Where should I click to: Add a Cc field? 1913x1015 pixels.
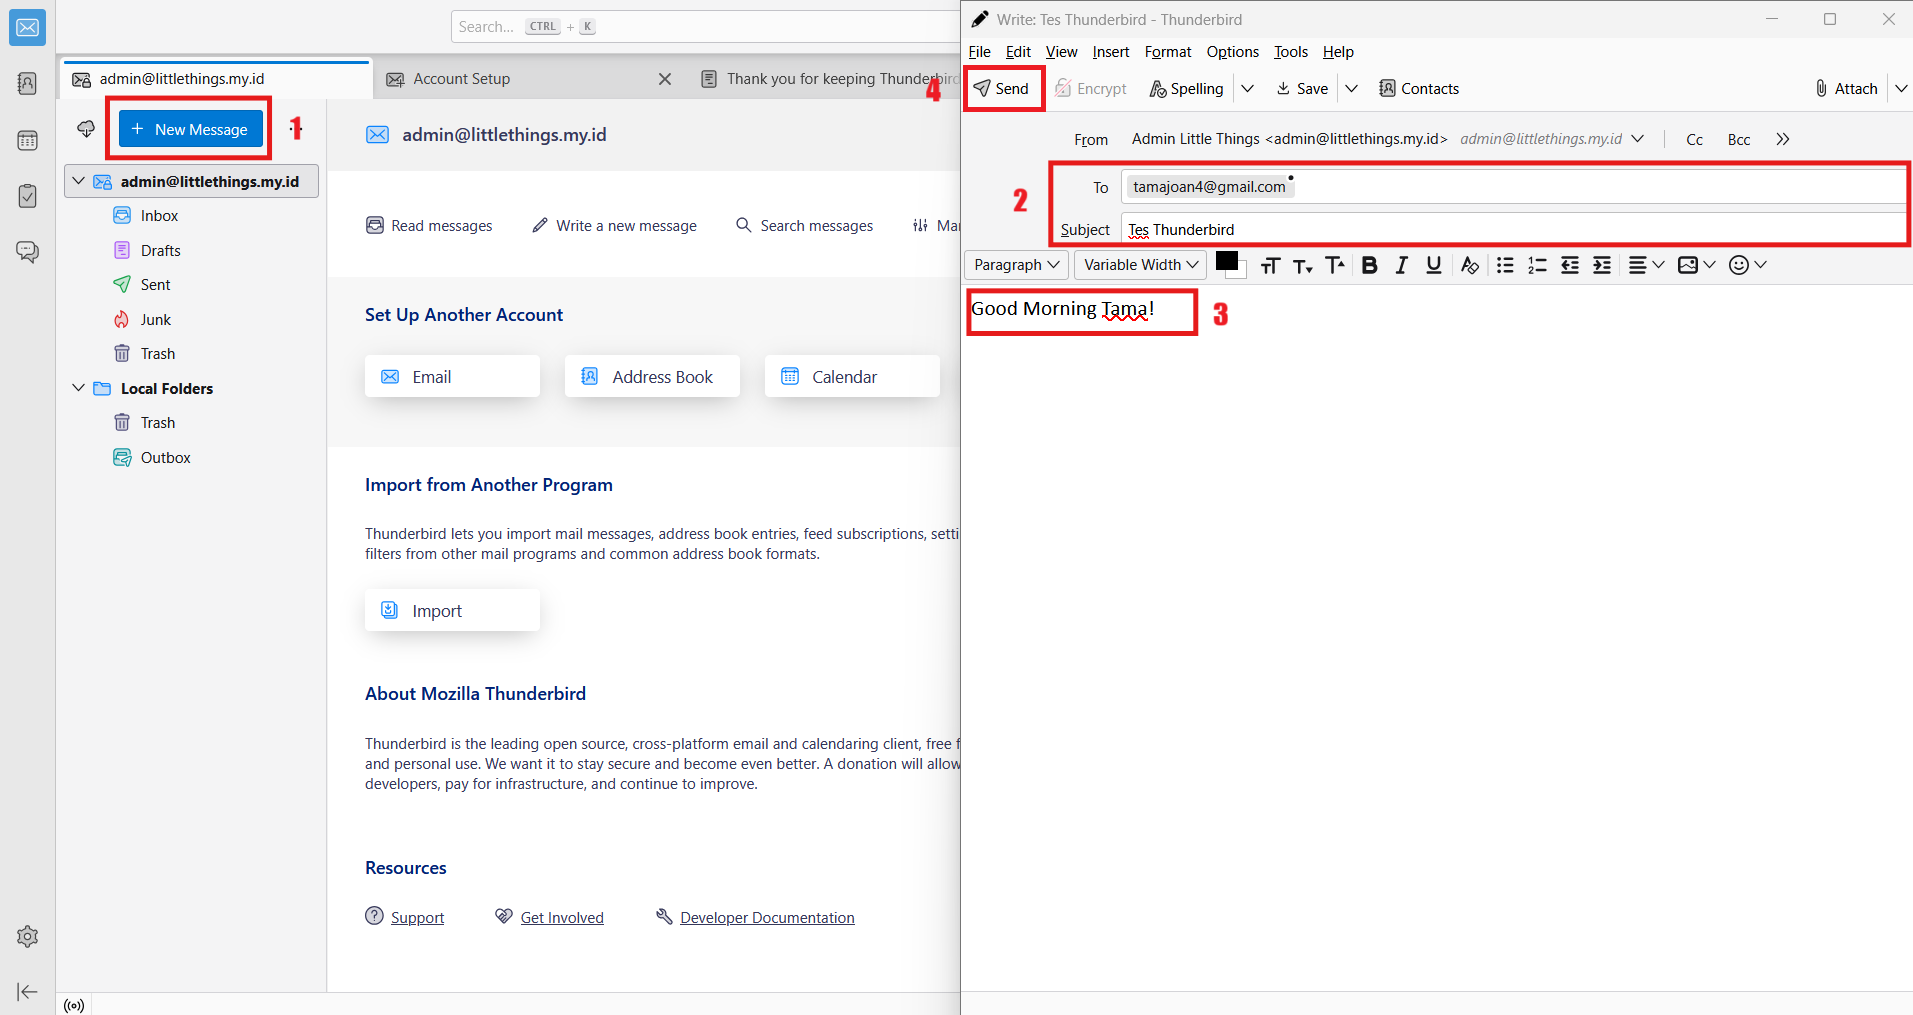[1694, 140]
